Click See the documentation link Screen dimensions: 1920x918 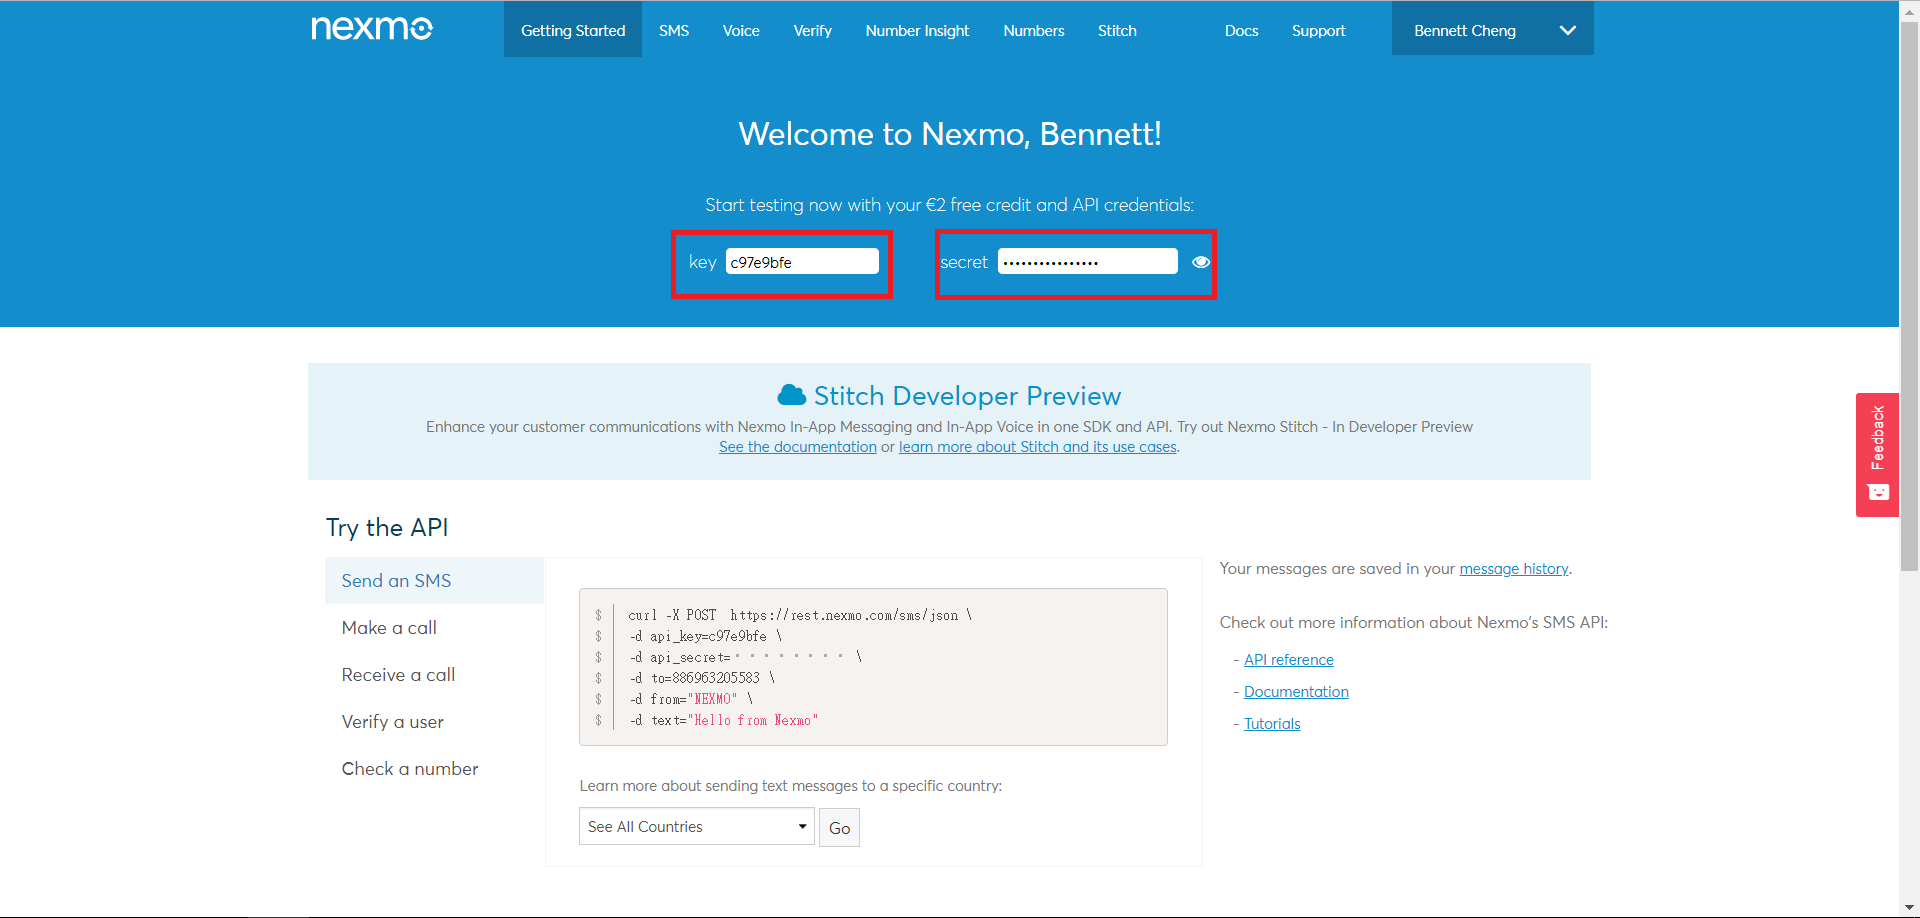(797, 447)
